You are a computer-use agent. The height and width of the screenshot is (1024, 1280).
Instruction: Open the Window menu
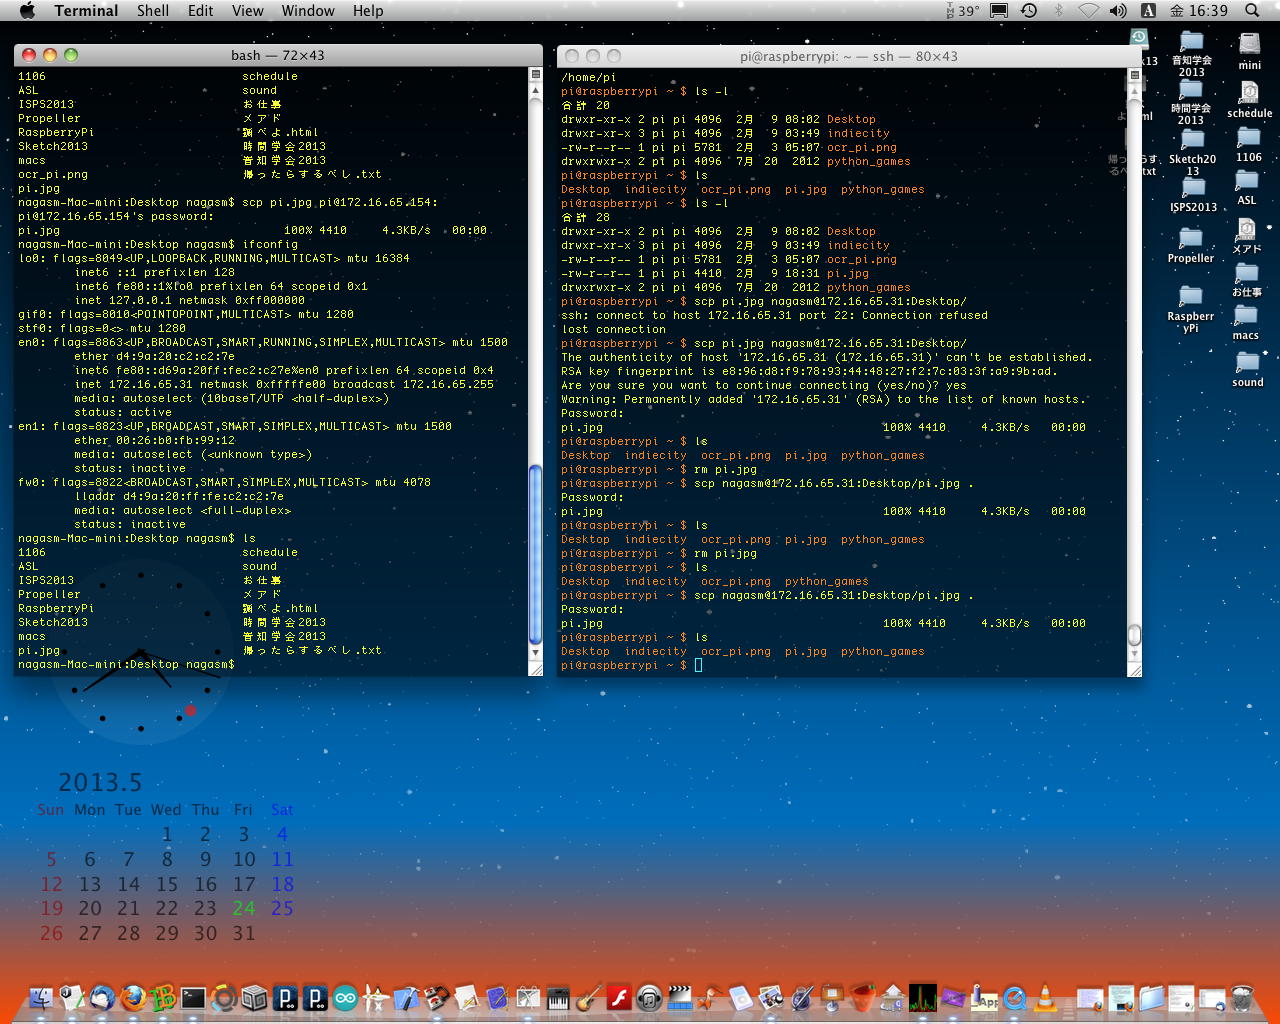[307, 11]
